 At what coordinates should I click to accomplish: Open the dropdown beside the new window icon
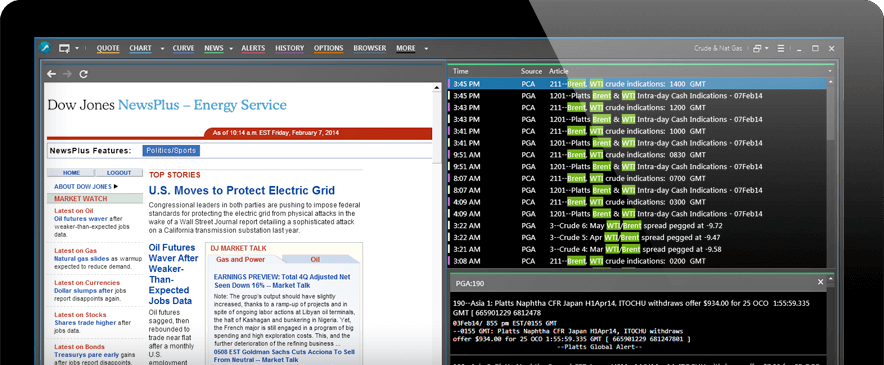pyautogui.click(x=77, y=49)
